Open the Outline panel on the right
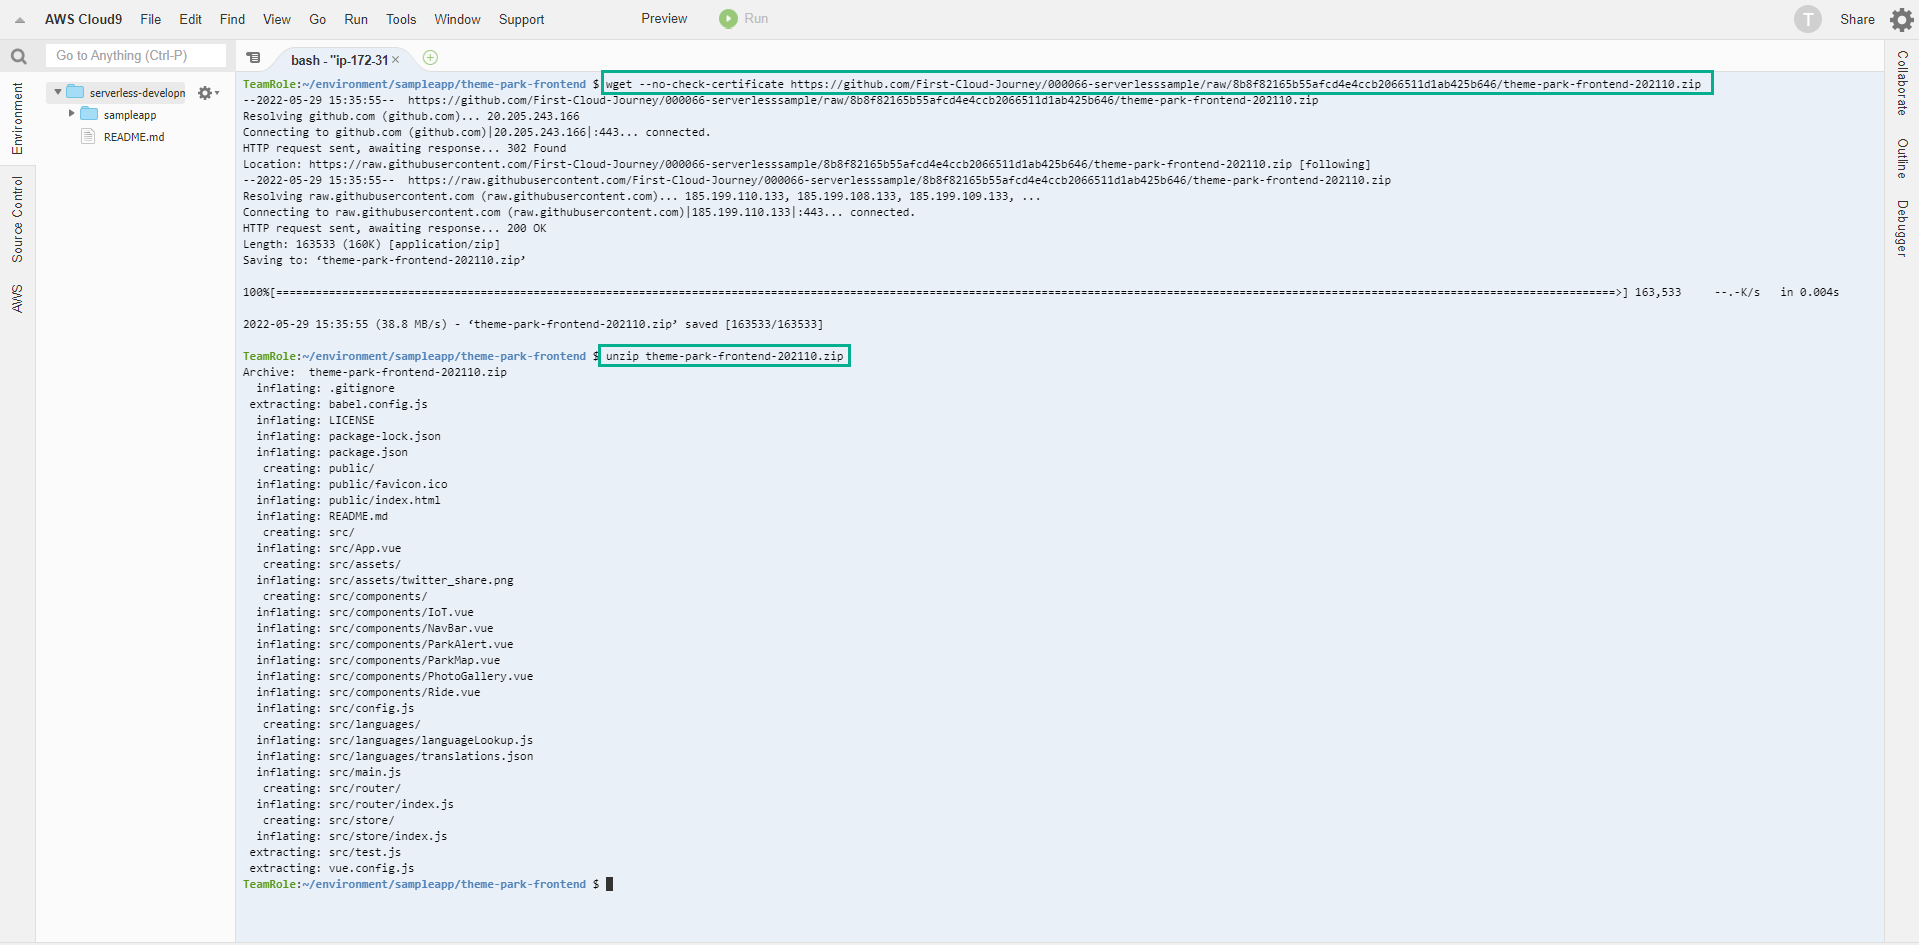1919x945 pixels. pyautogui.click(x=1902, y=158)
